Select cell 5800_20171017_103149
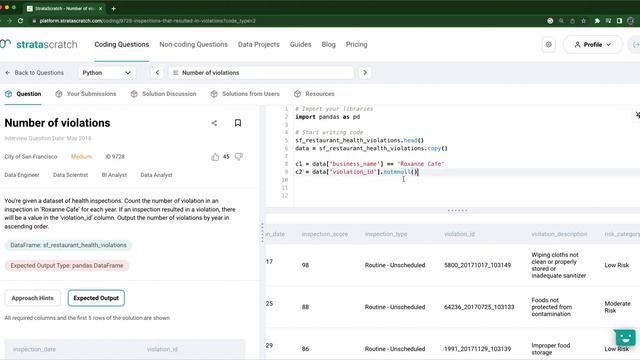Screen dimensions: 640x360 pyautogui.click(x=478, y=265)
